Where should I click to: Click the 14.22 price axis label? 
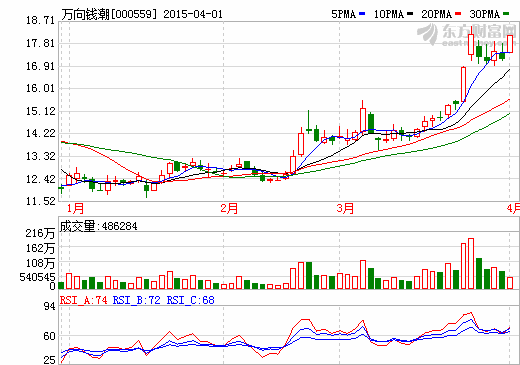(x=40, y=133)
